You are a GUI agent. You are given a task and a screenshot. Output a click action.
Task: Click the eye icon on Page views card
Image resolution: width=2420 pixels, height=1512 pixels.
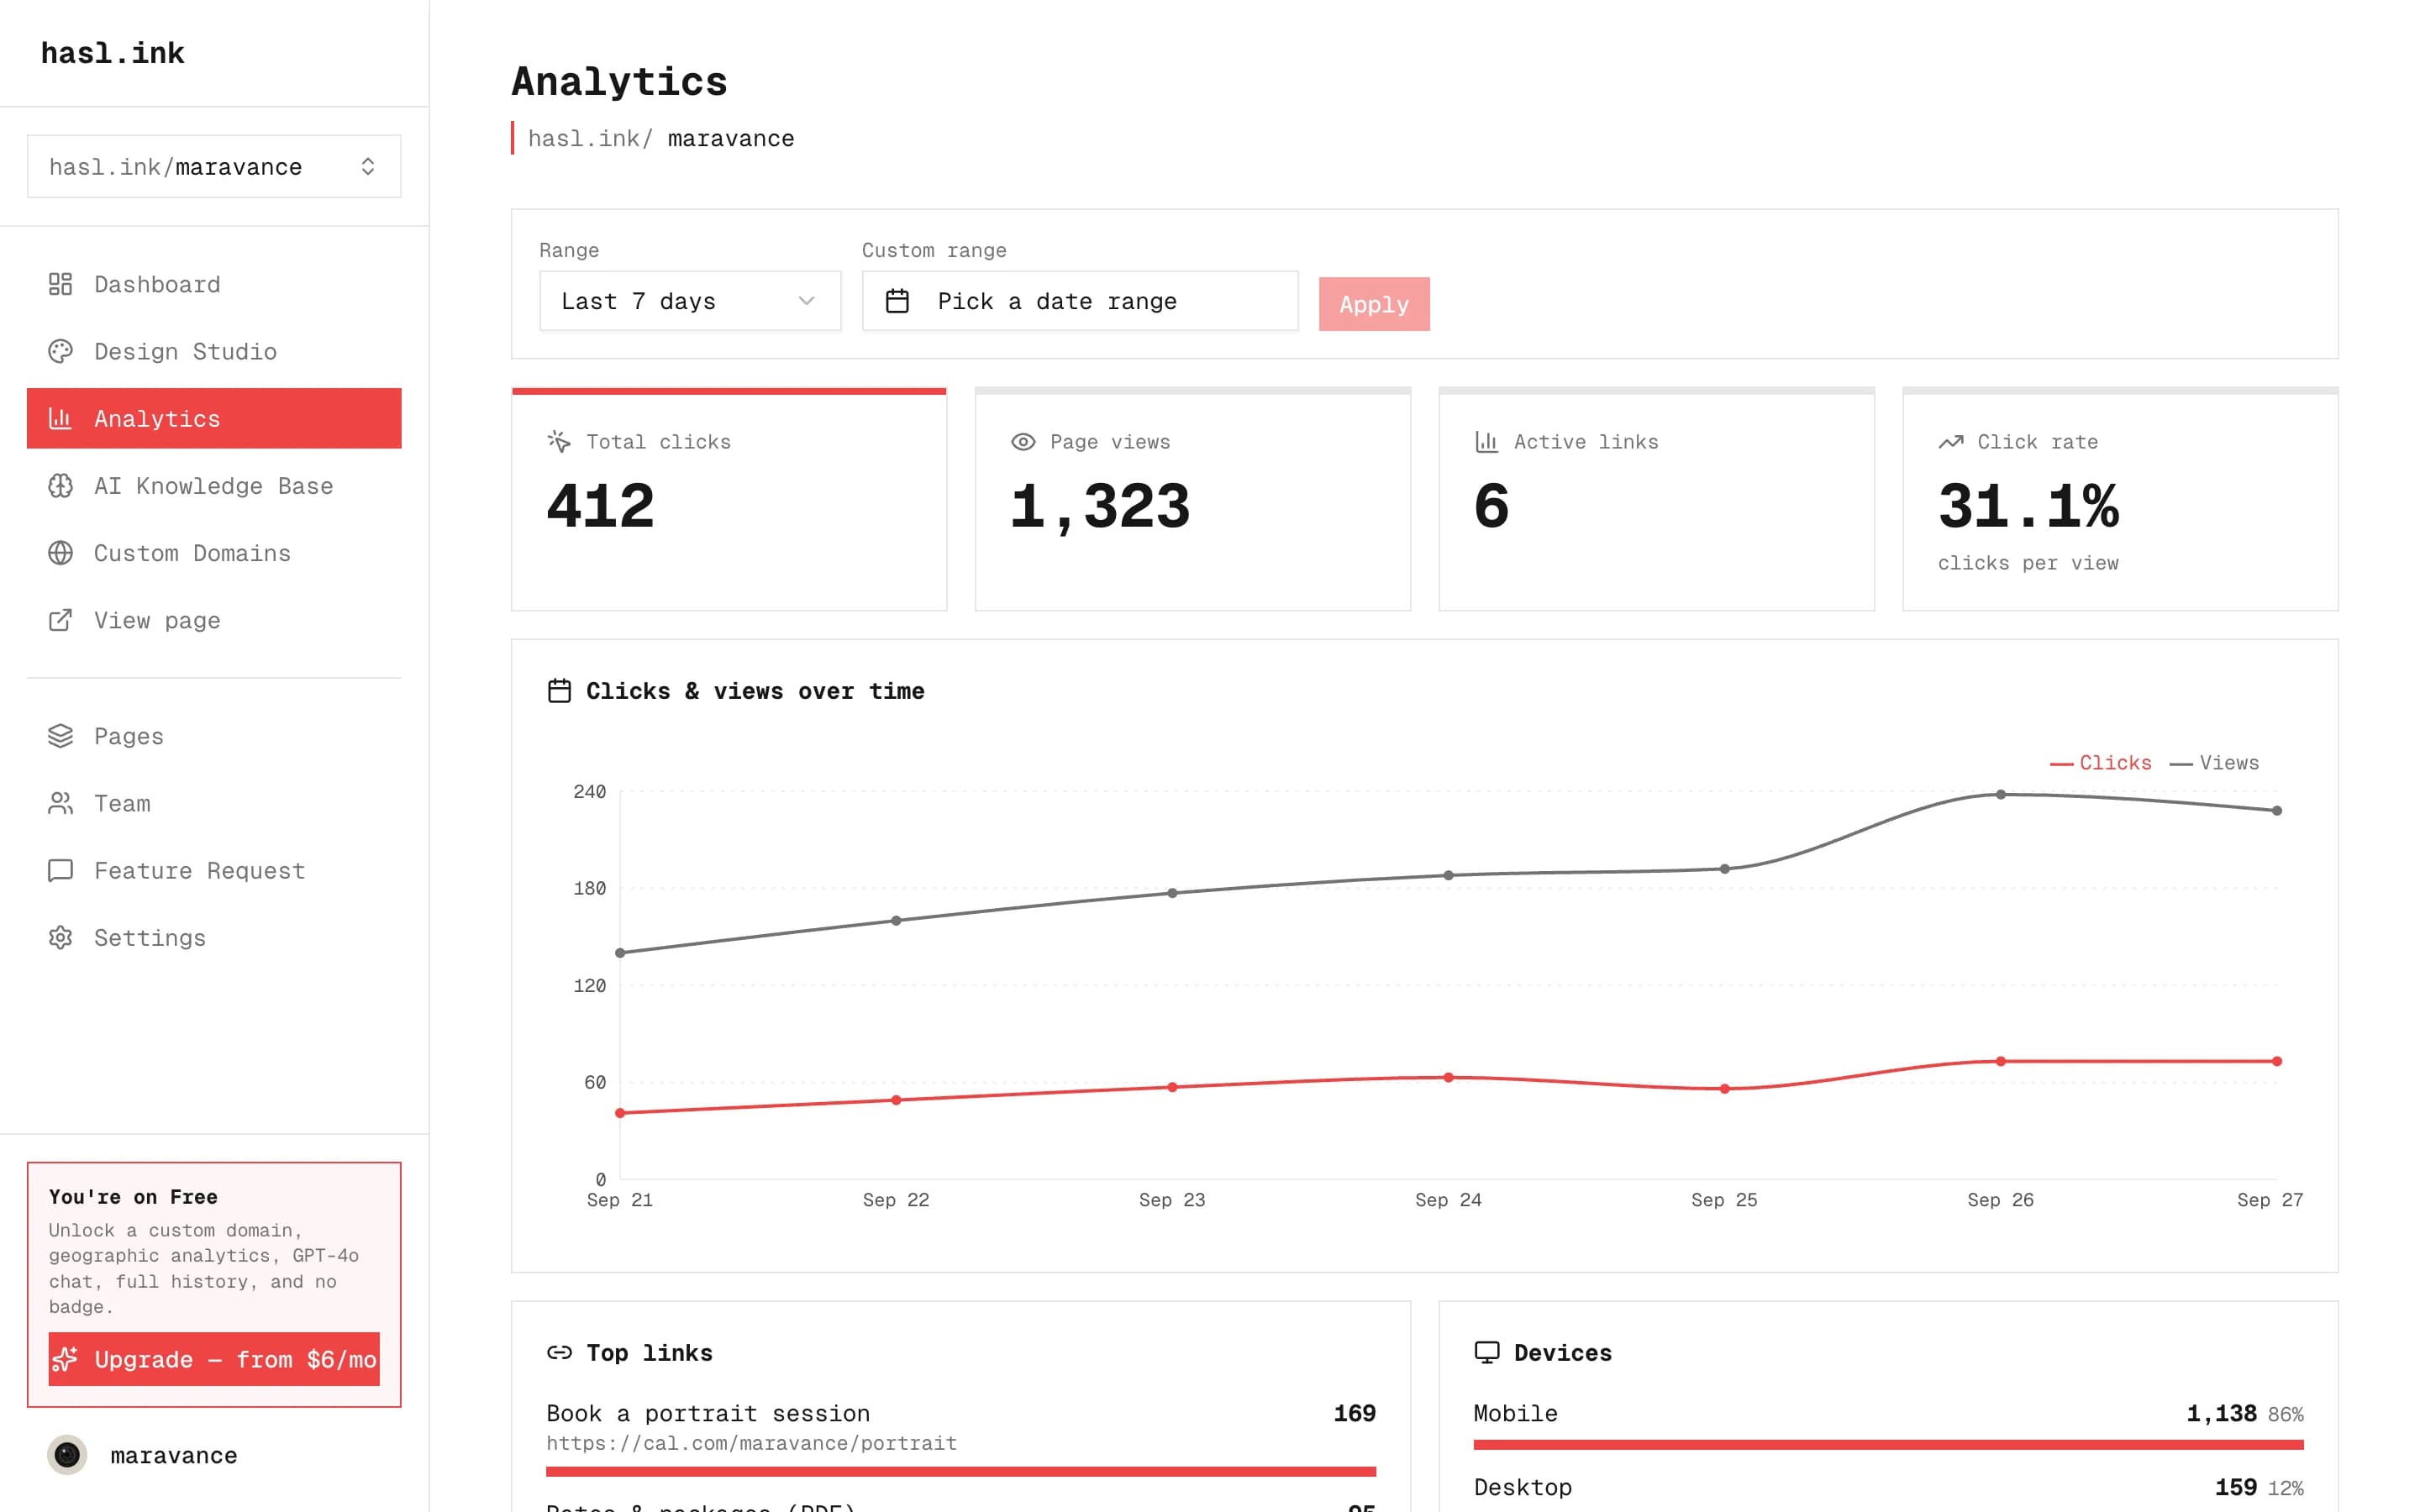pyautogui.click(x=1023, y=442)
